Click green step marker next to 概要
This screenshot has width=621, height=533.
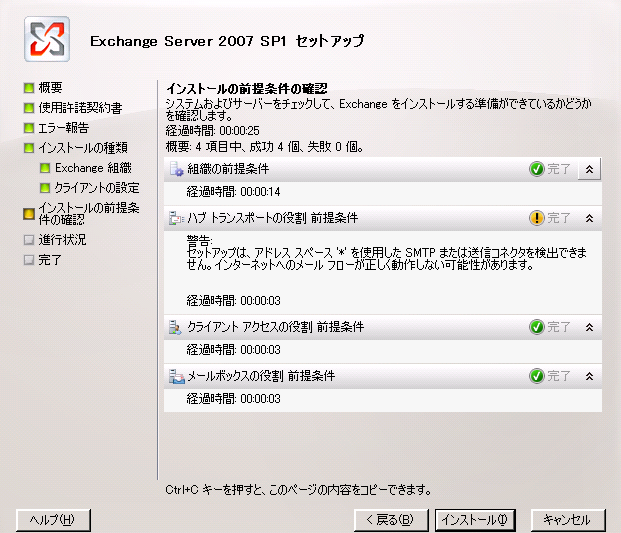[x=29, y=88]
